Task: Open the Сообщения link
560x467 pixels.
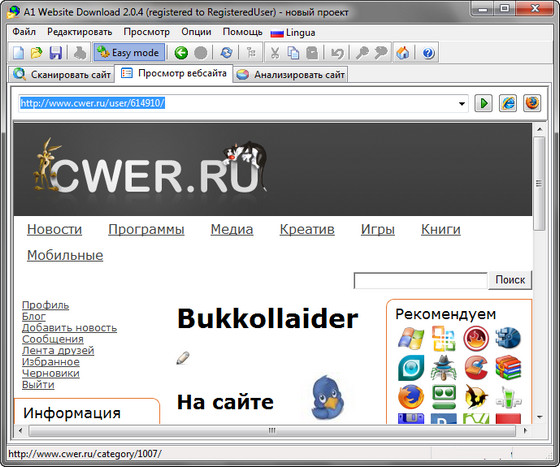Action: click(53, 340)
